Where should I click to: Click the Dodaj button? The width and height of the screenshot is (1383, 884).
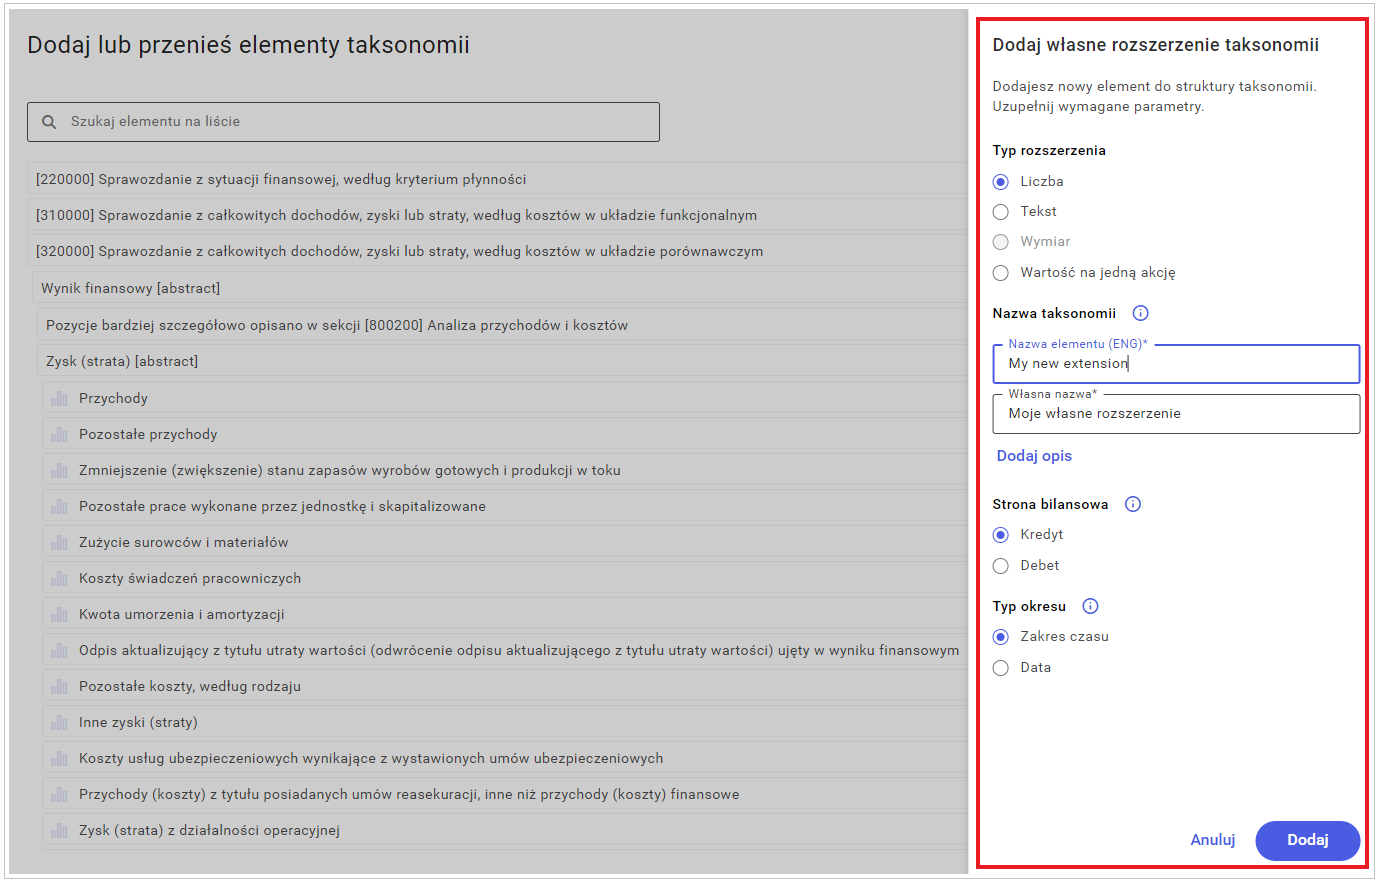pos(1307,840)
